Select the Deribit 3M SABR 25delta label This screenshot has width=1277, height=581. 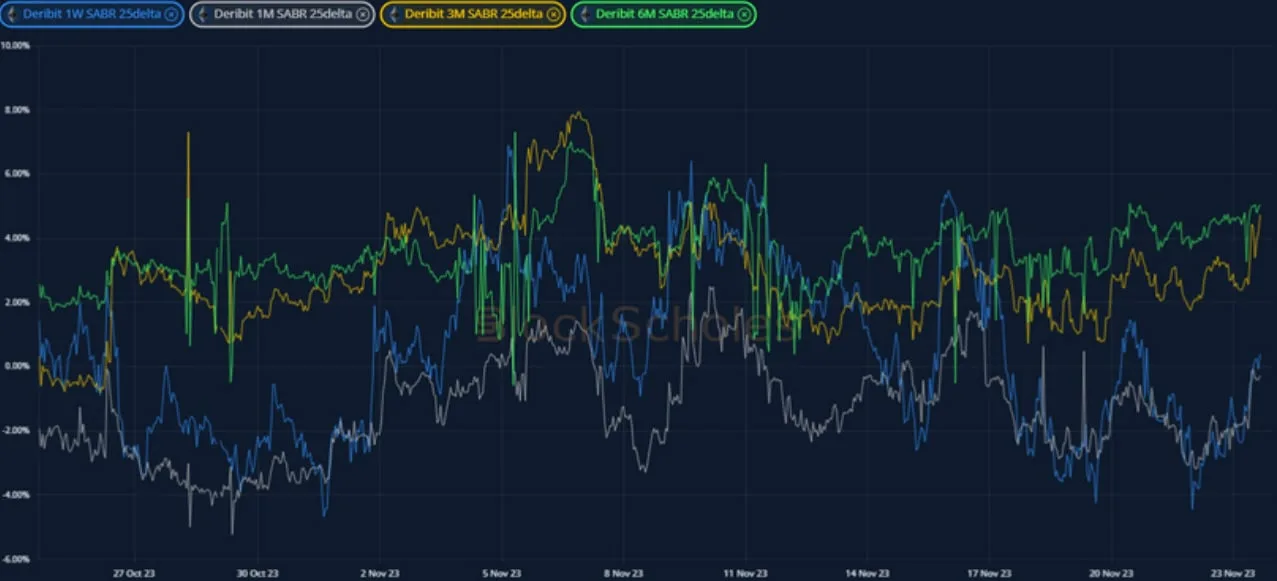(473, 14)
